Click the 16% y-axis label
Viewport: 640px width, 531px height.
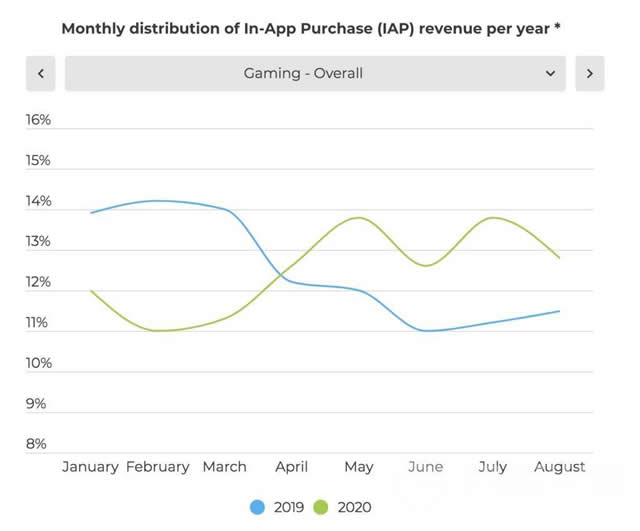coord(38,120)
